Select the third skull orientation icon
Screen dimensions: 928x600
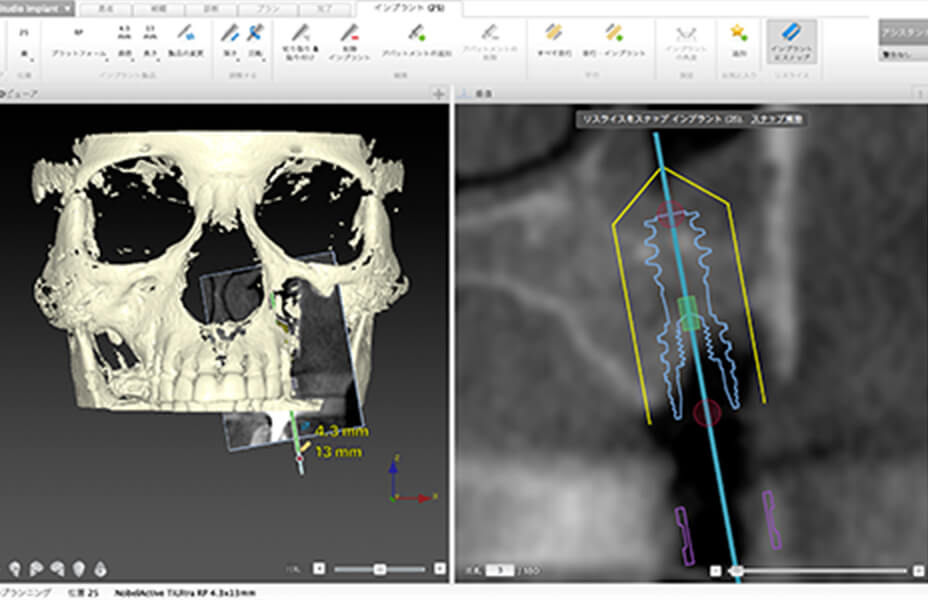point(57,569)
